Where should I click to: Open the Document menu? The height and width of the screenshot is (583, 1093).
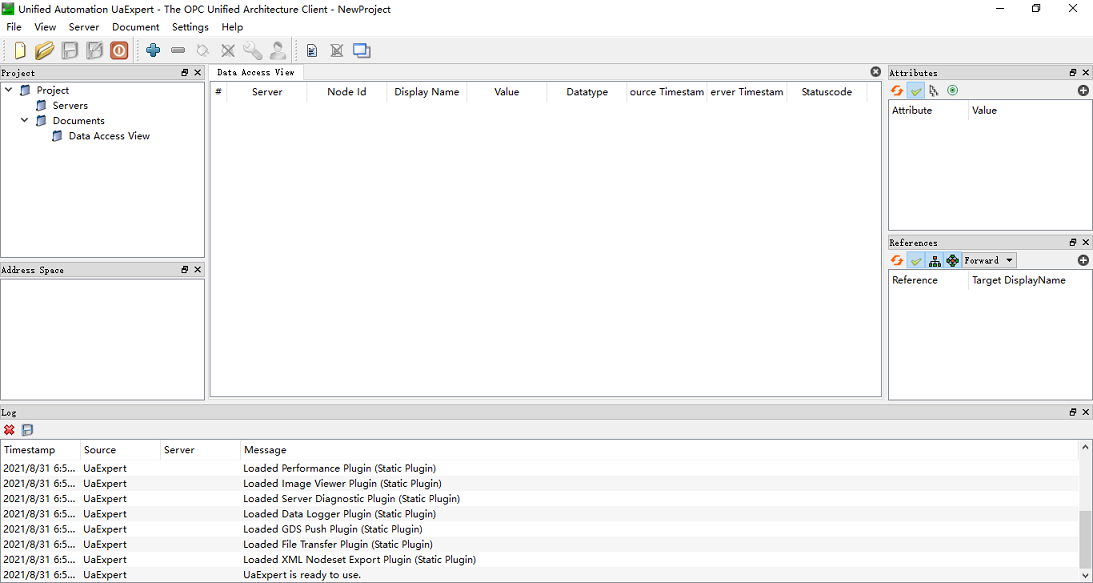click(x=136, y=27)
